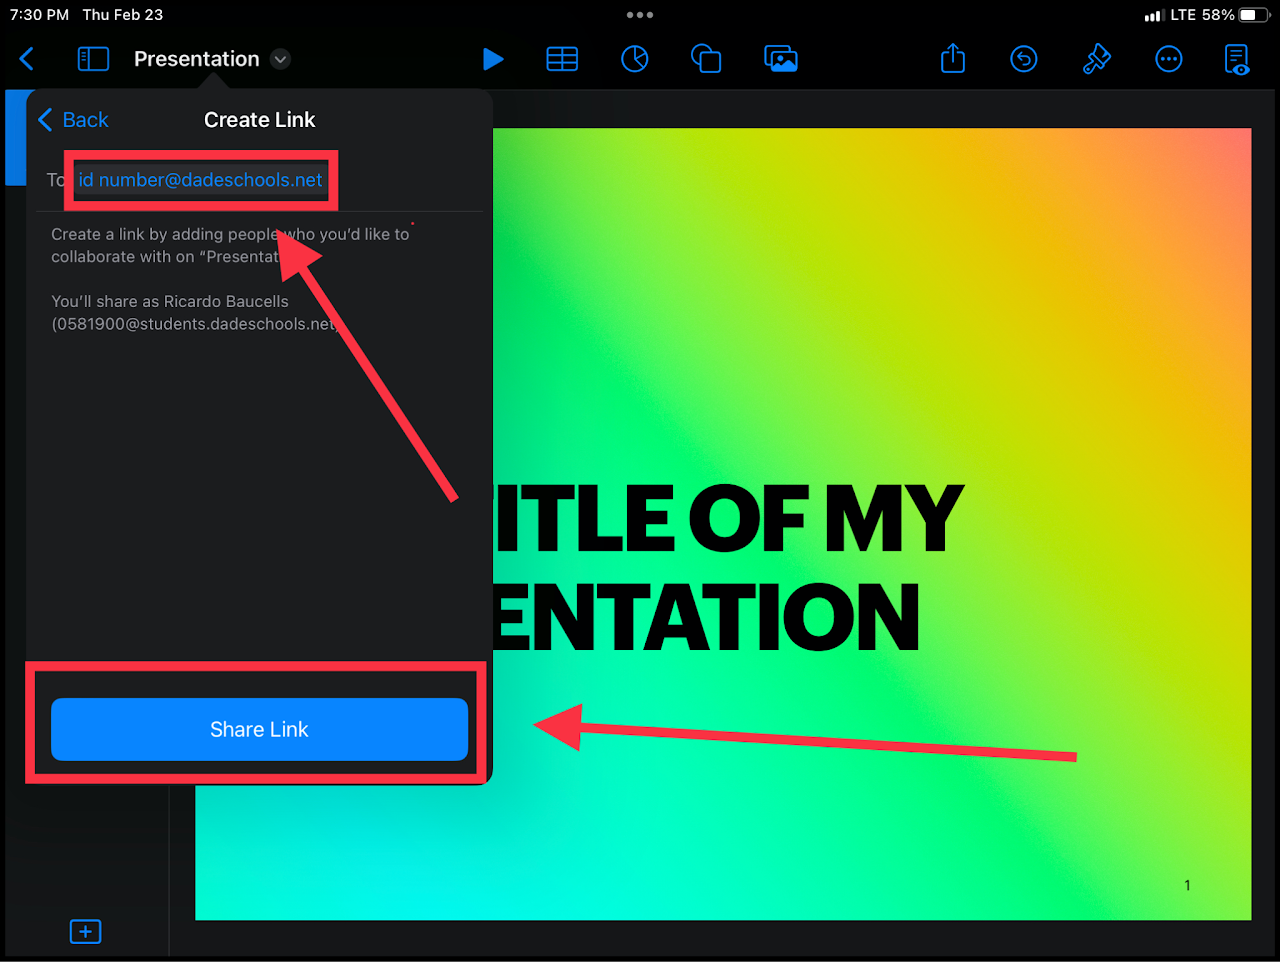Viewport: 1280px width, 962px height.
Task: Go Back in the Create Link popover
Action: point(73,120)
